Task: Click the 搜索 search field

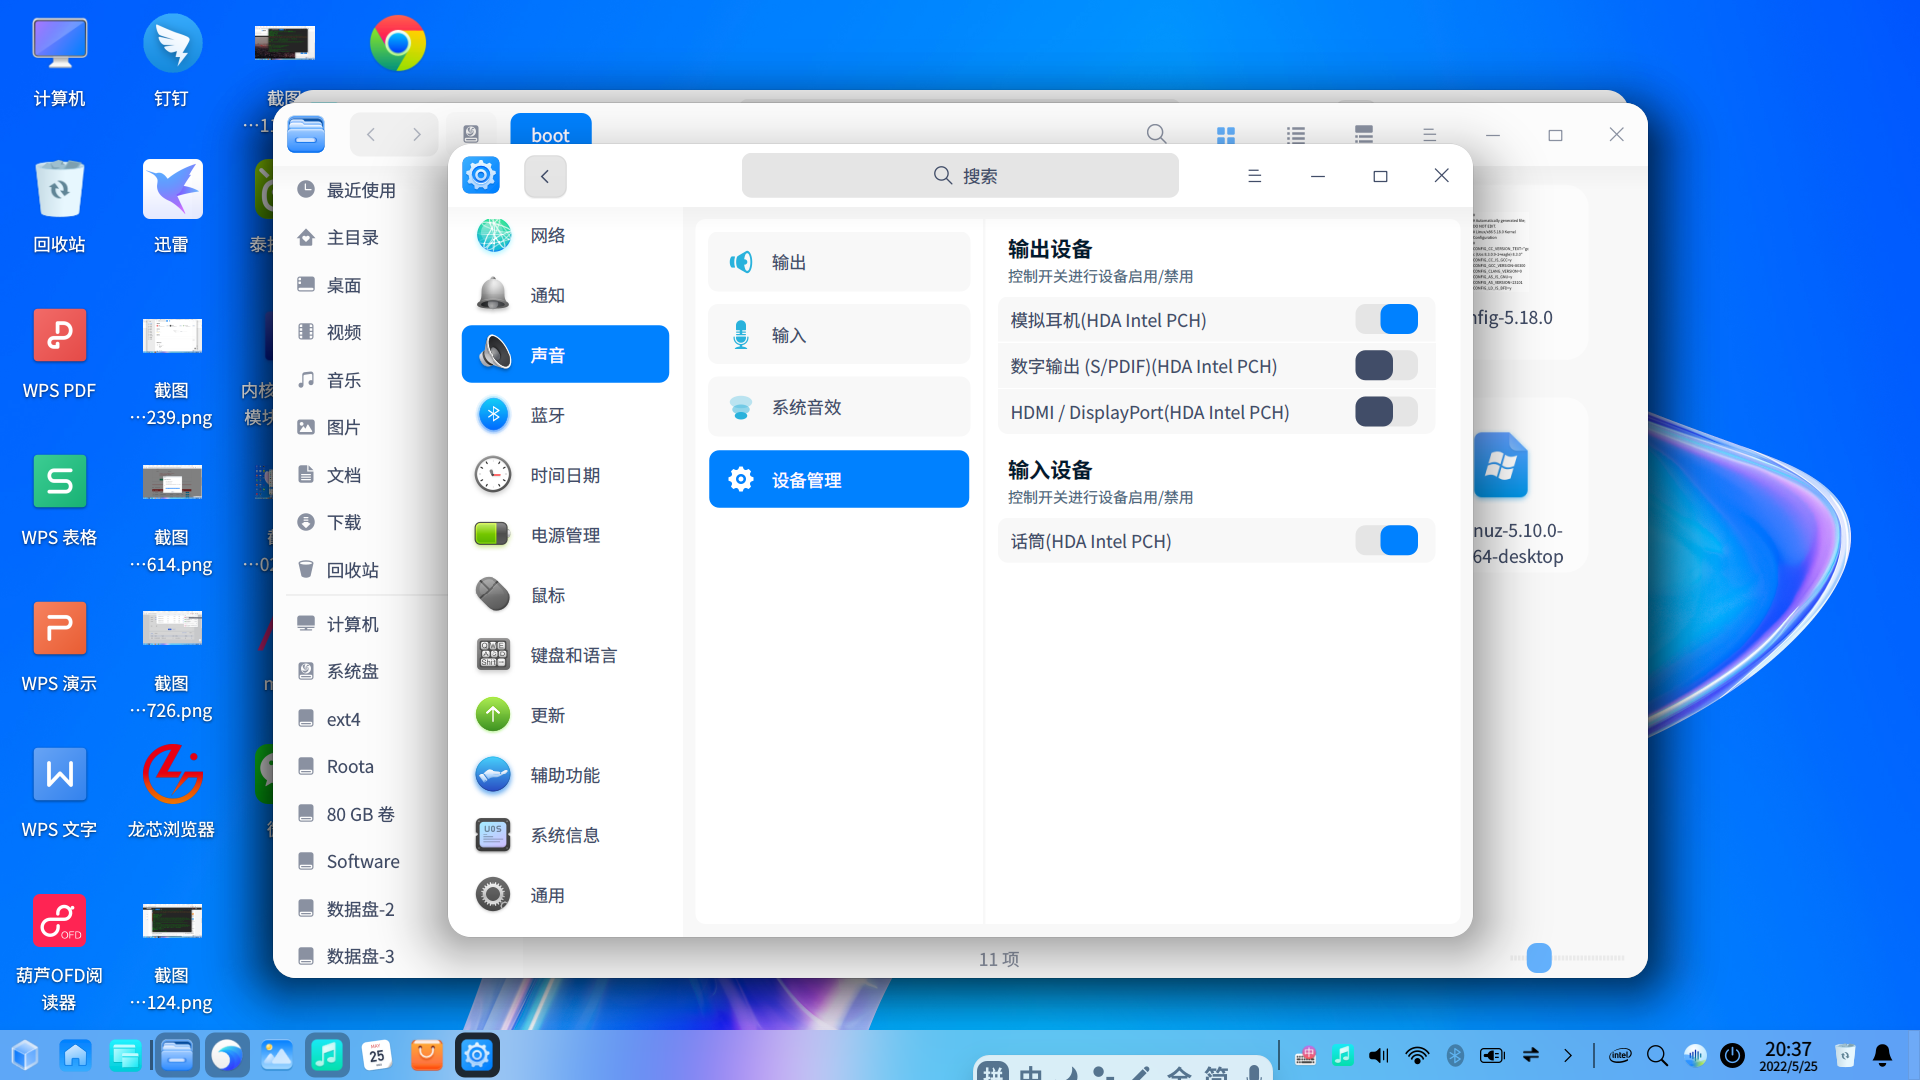Action: pyautogui.click(x=958, y=175)
